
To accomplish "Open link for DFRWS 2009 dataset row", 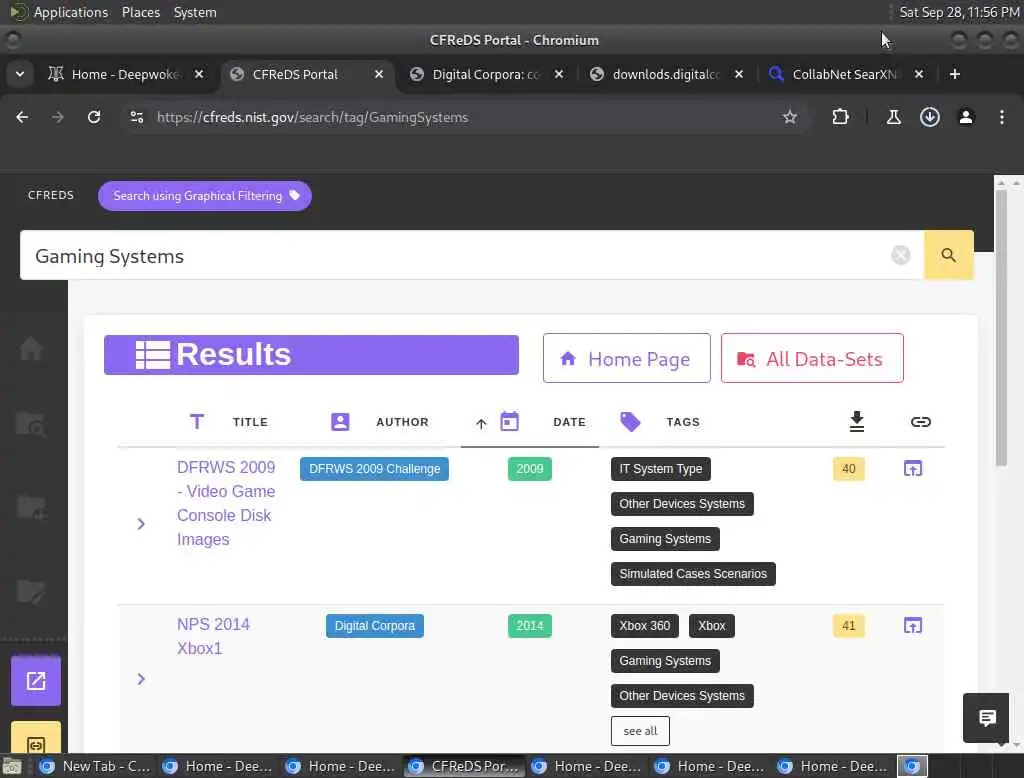I will (912, 468).
